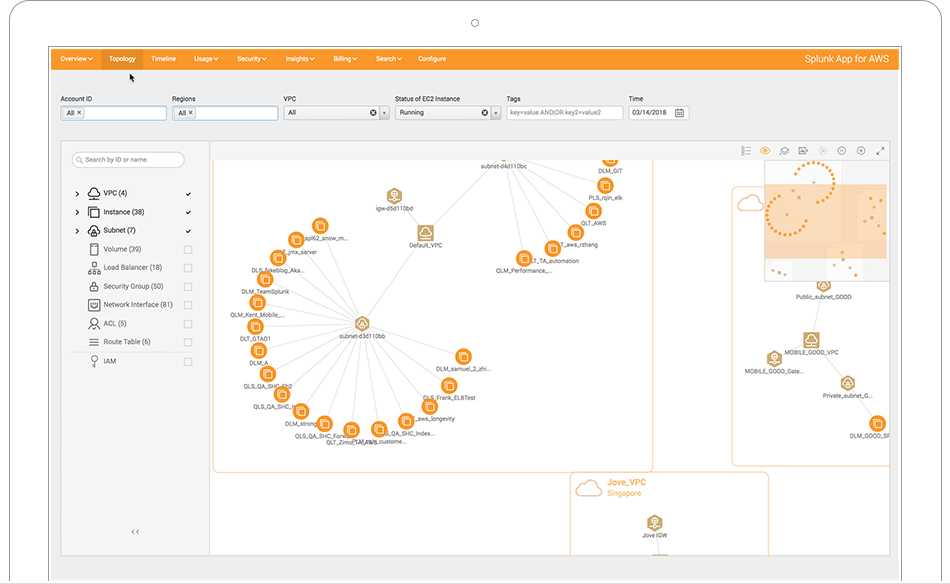Select the Private_subnet_G node

tap(848, 383)
